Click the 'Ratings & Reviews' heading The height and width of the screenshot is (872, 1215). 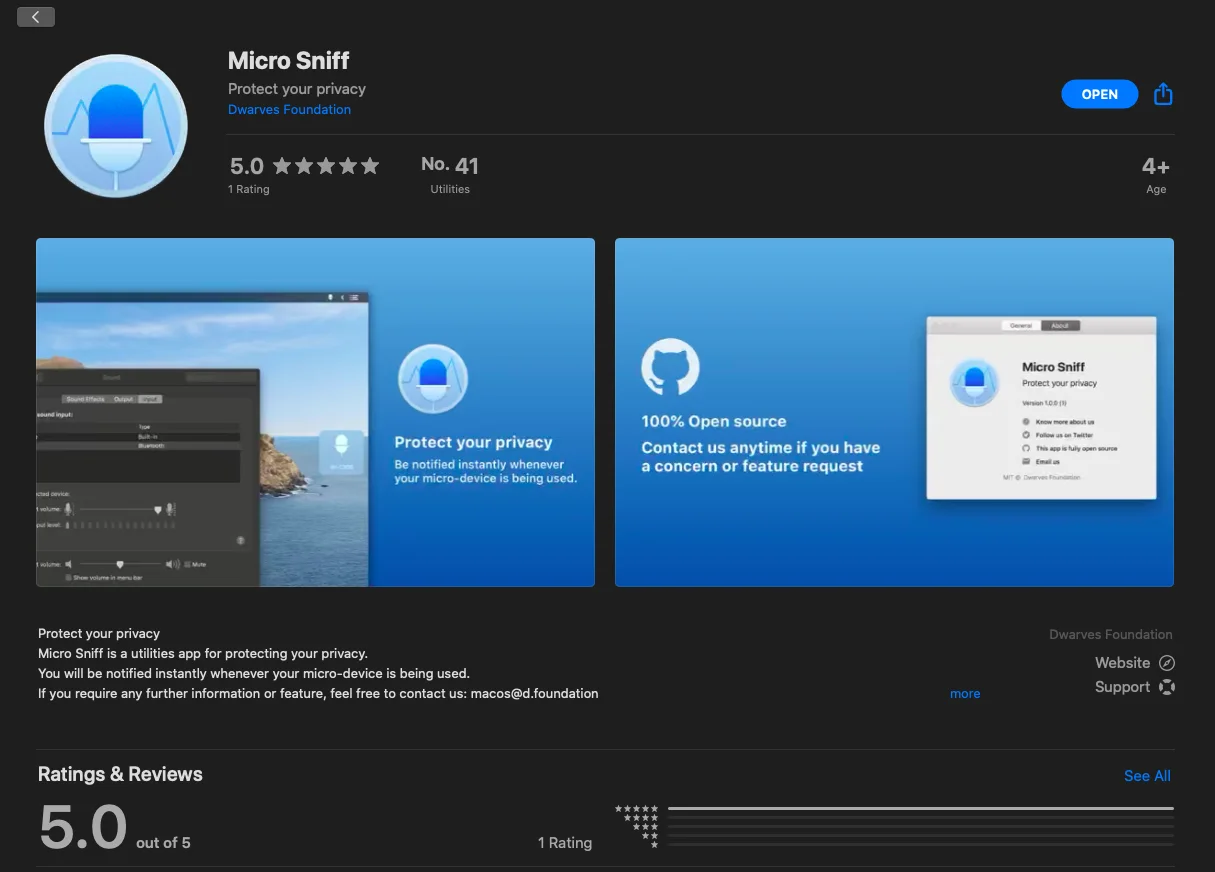(x=120, y=774)
